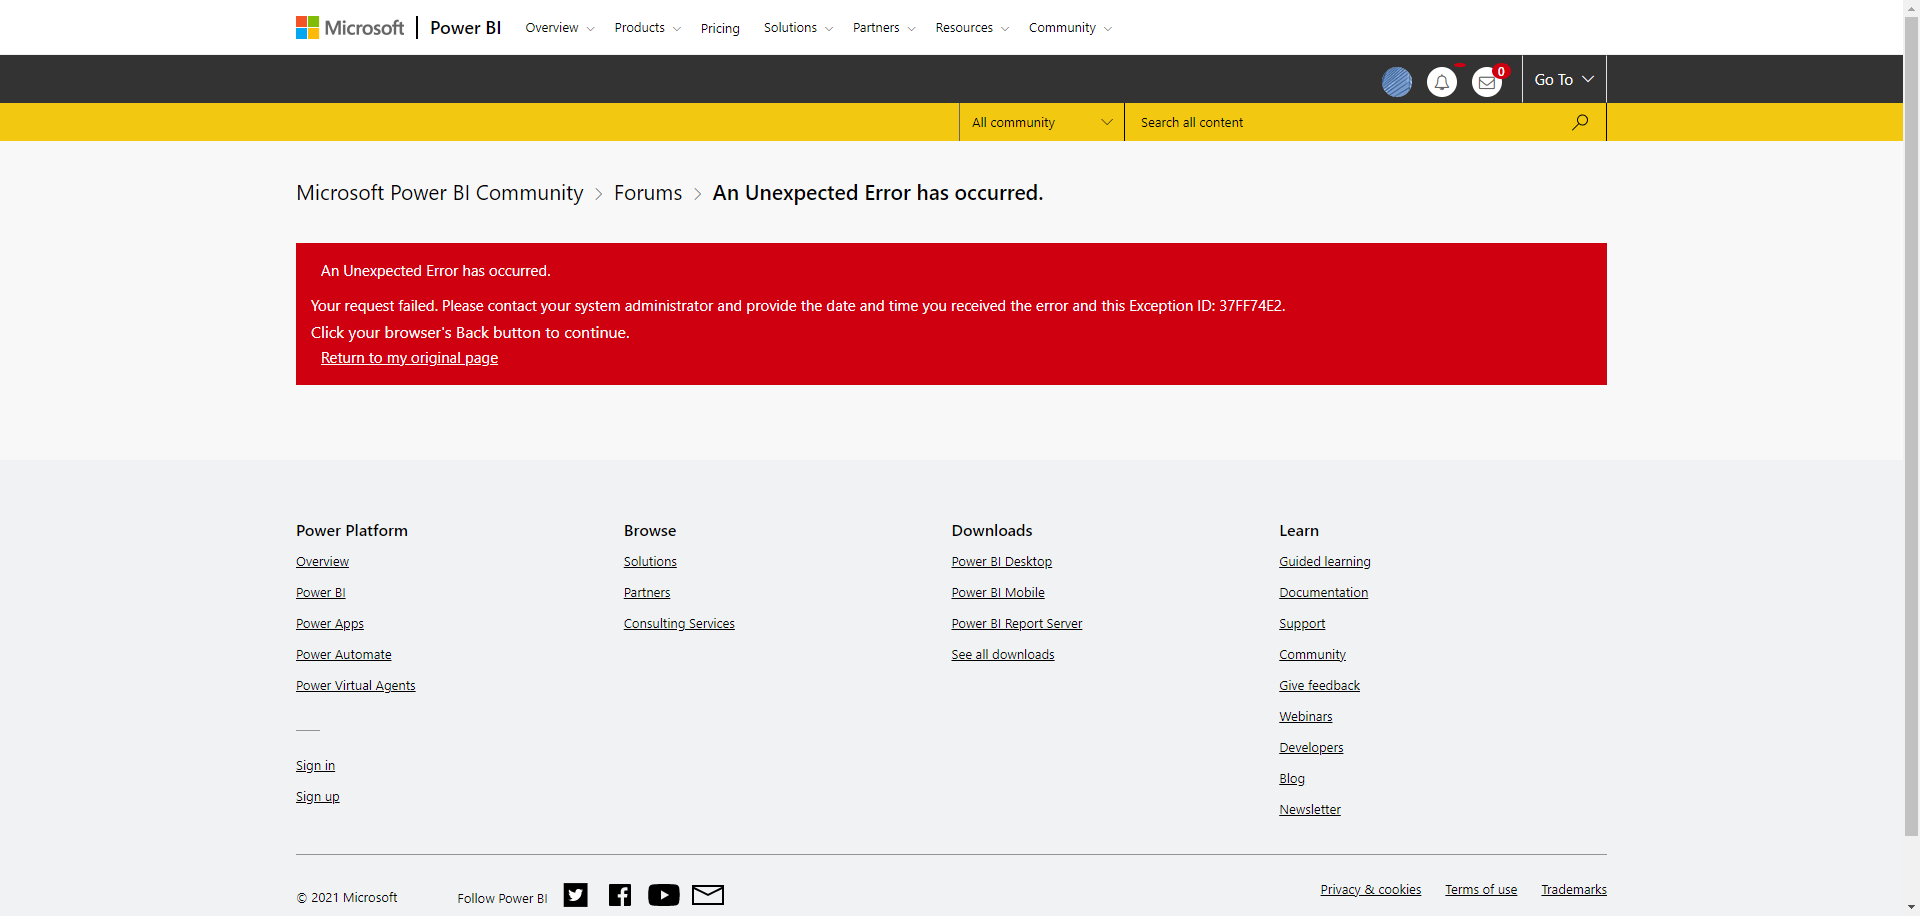
Task: Click Return to my original page
Action: click(409, 358)
